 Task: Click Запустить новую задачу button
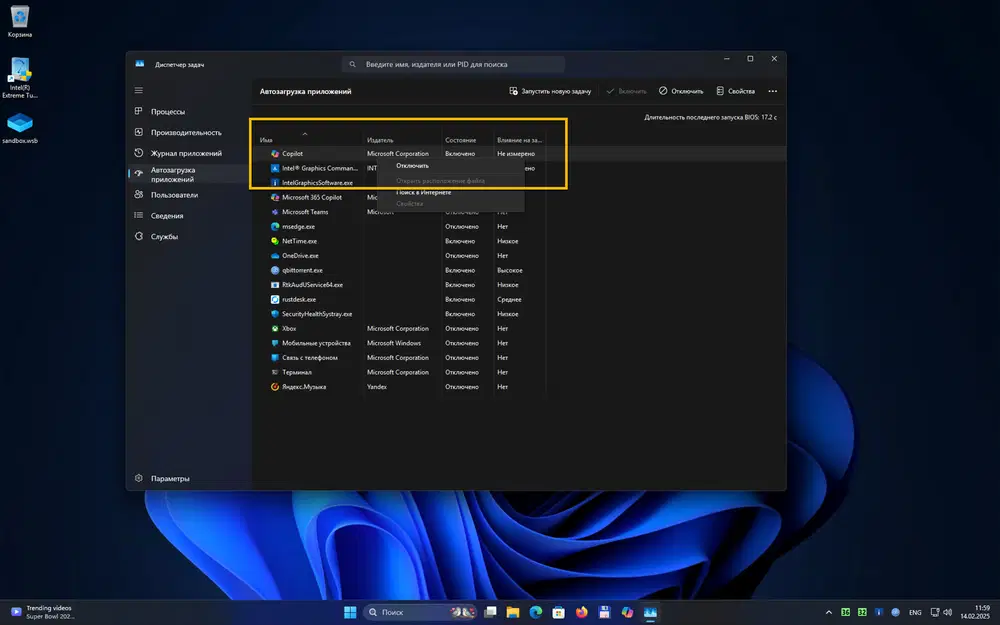550,91
